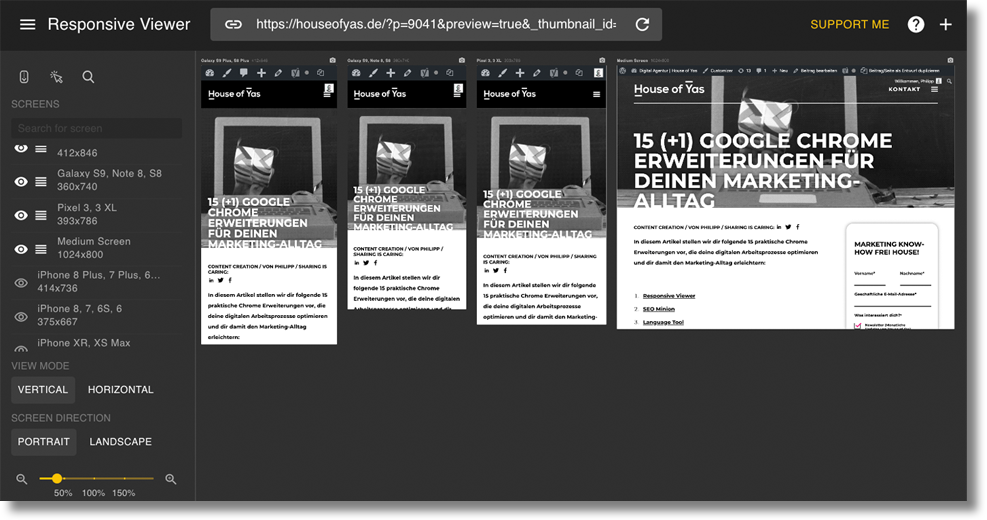
Task: Open Responsive Viewer link in Medium Screen preview
Action: [668, 296]
